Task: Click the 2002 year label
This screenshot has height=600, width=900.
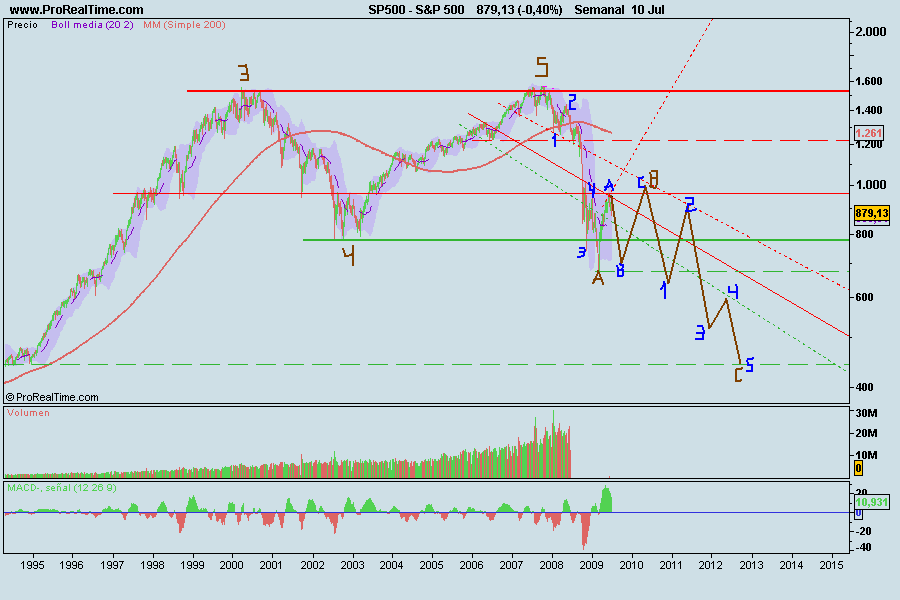Action: click(x=312, y=565)
